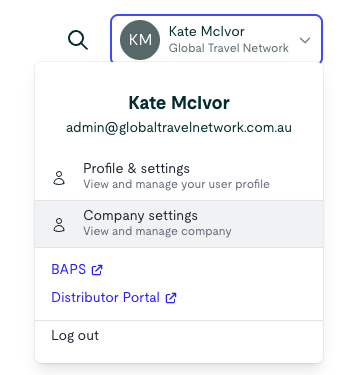The height and width of the screenshot is (375, 363).
Task: Click the external link icon beside Distributor Portal
Action: [x=171, y=298]
